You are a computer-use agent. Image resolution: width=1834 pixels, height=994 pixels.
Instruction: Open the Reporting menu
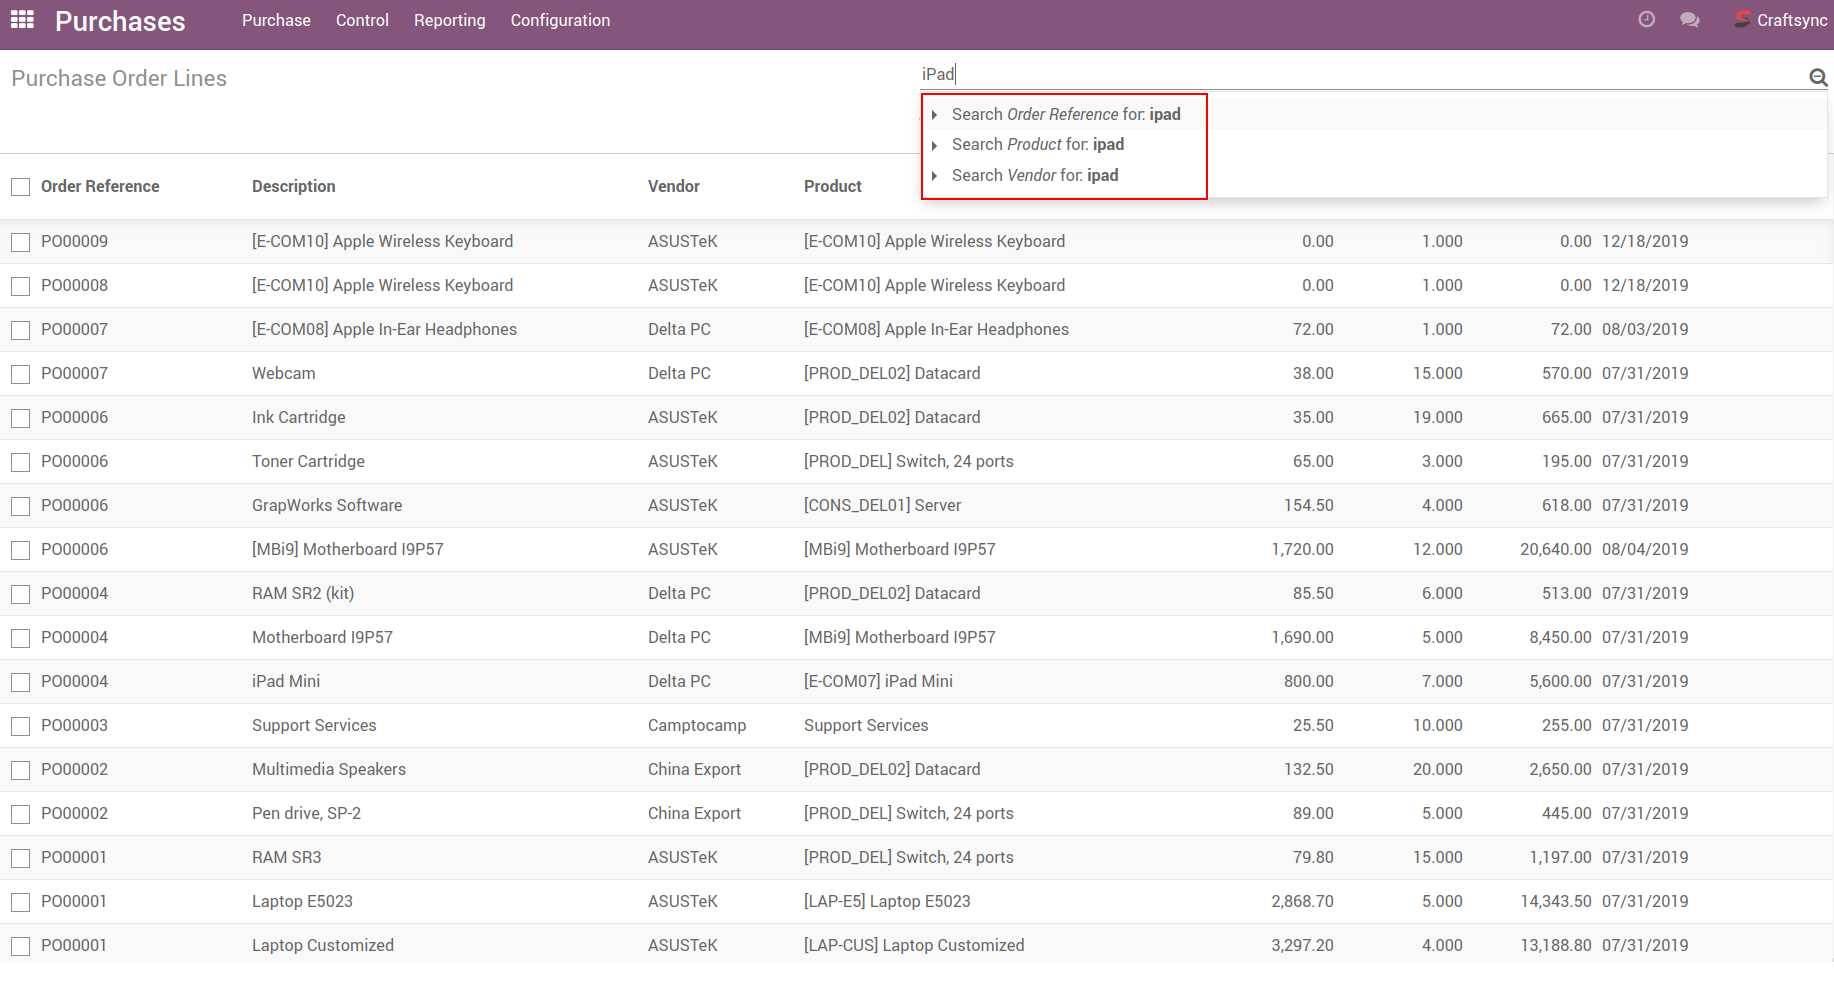click(449, 20)
